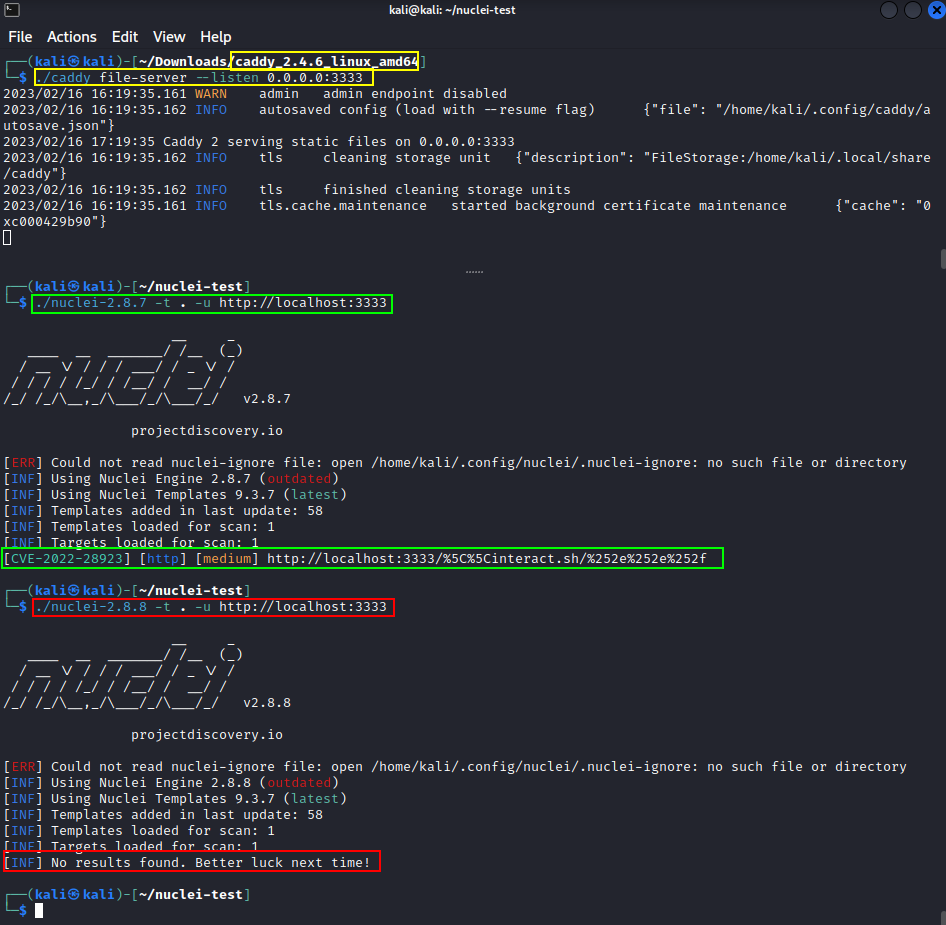The height and width of the screenshot is (925, 946).
Task: Click the maximize button in the title bar
Action: click(913, 10)
